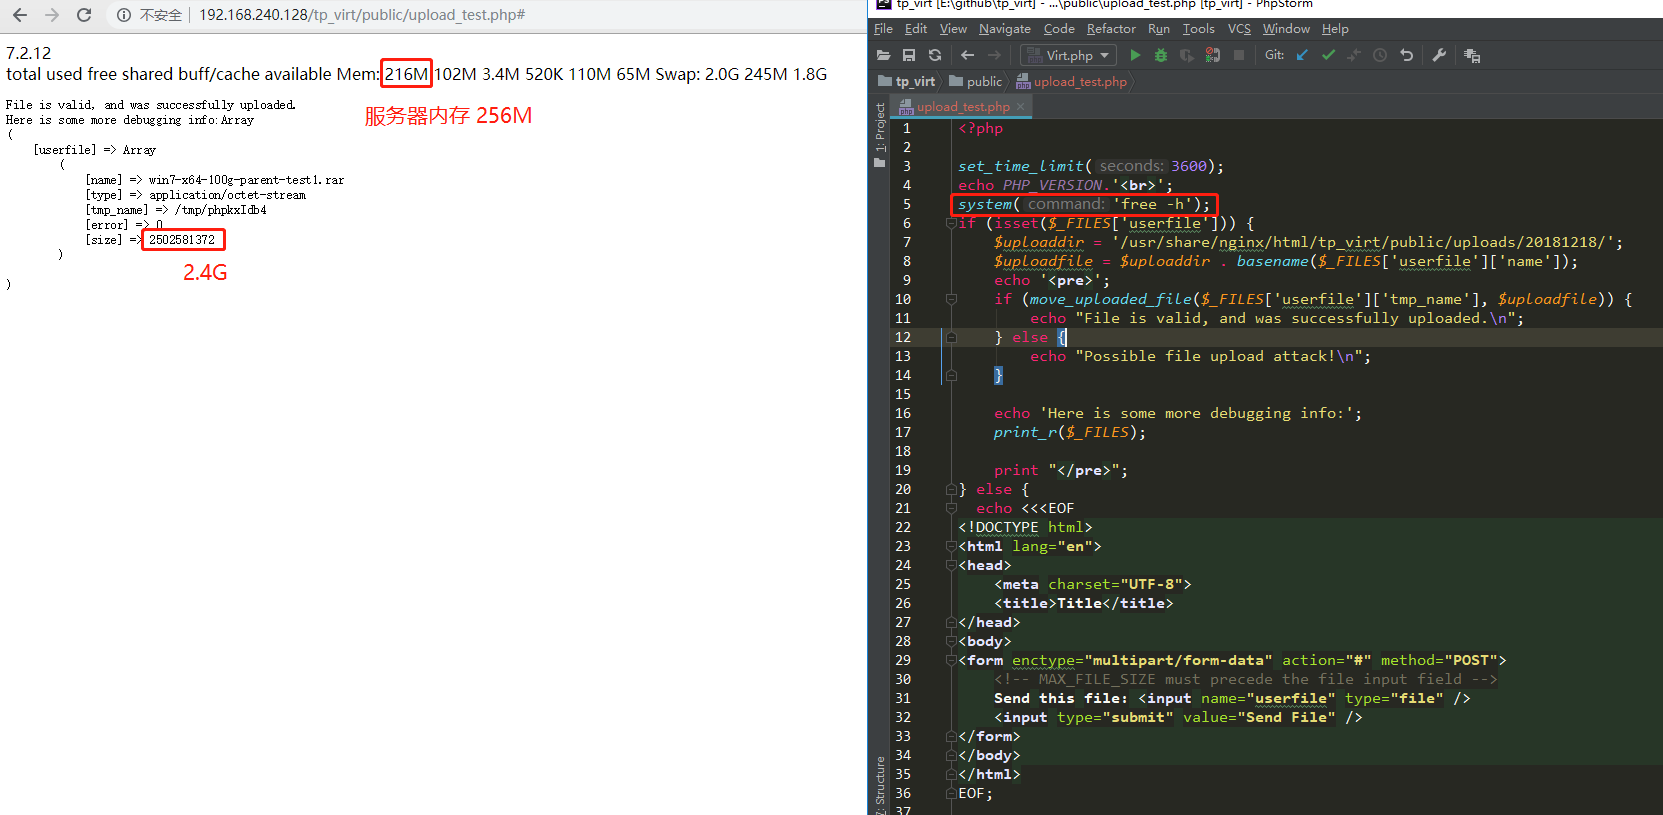Screen dimensions: 1663x815
Task: Click /tmp/phpkxIdb4 tmp_name value
Action: [208, 210]
